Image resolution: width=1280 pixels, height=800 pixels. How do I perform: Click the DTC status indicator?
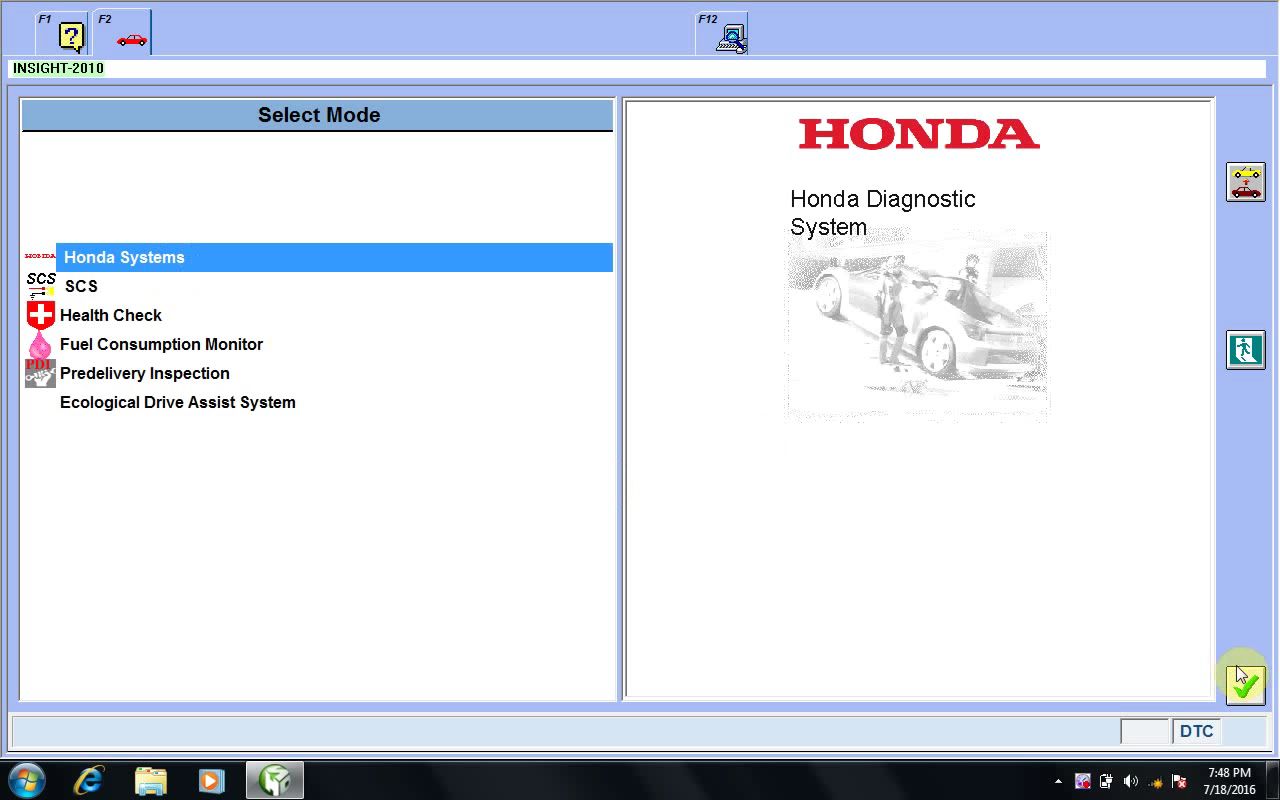point(1196,731)
